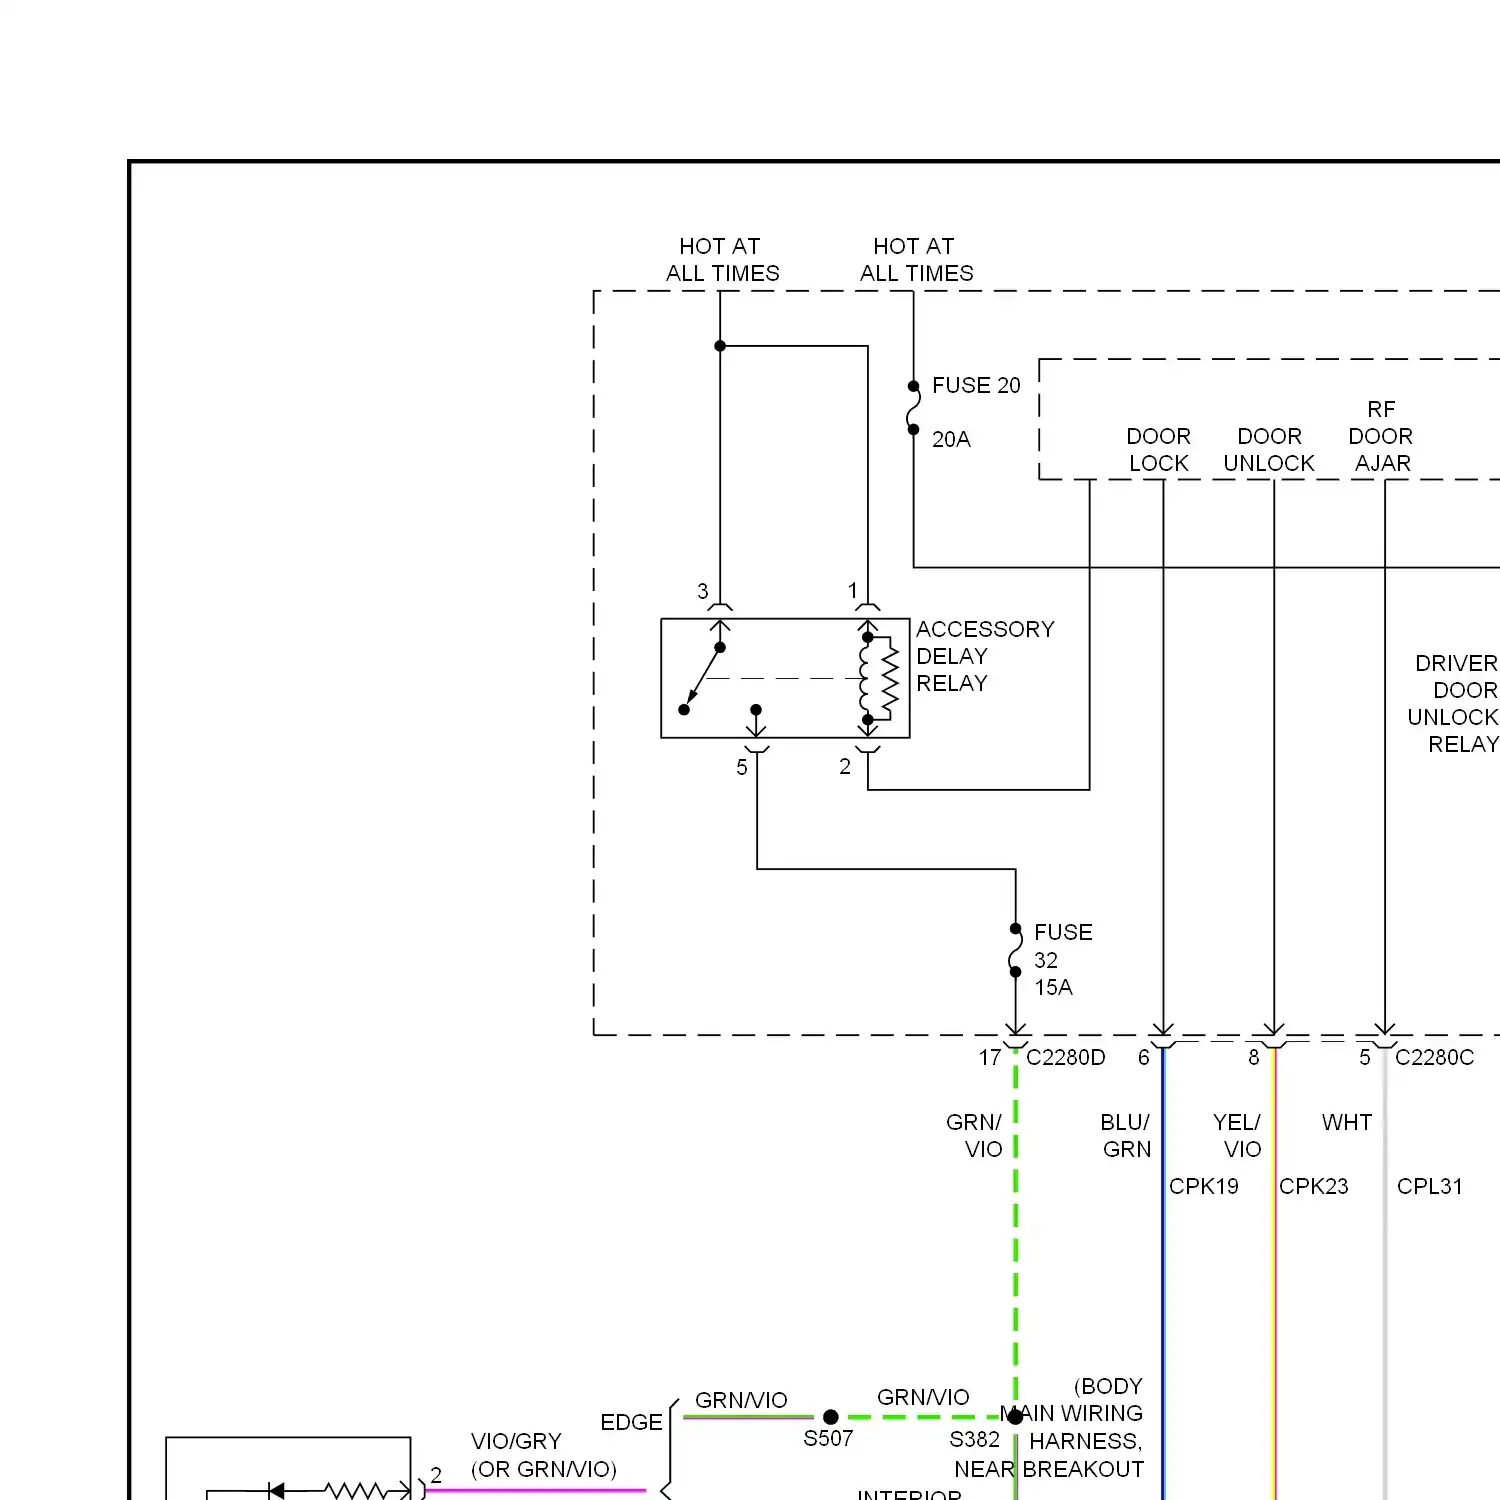Select relay pin number 1

(x=853, y=590)
